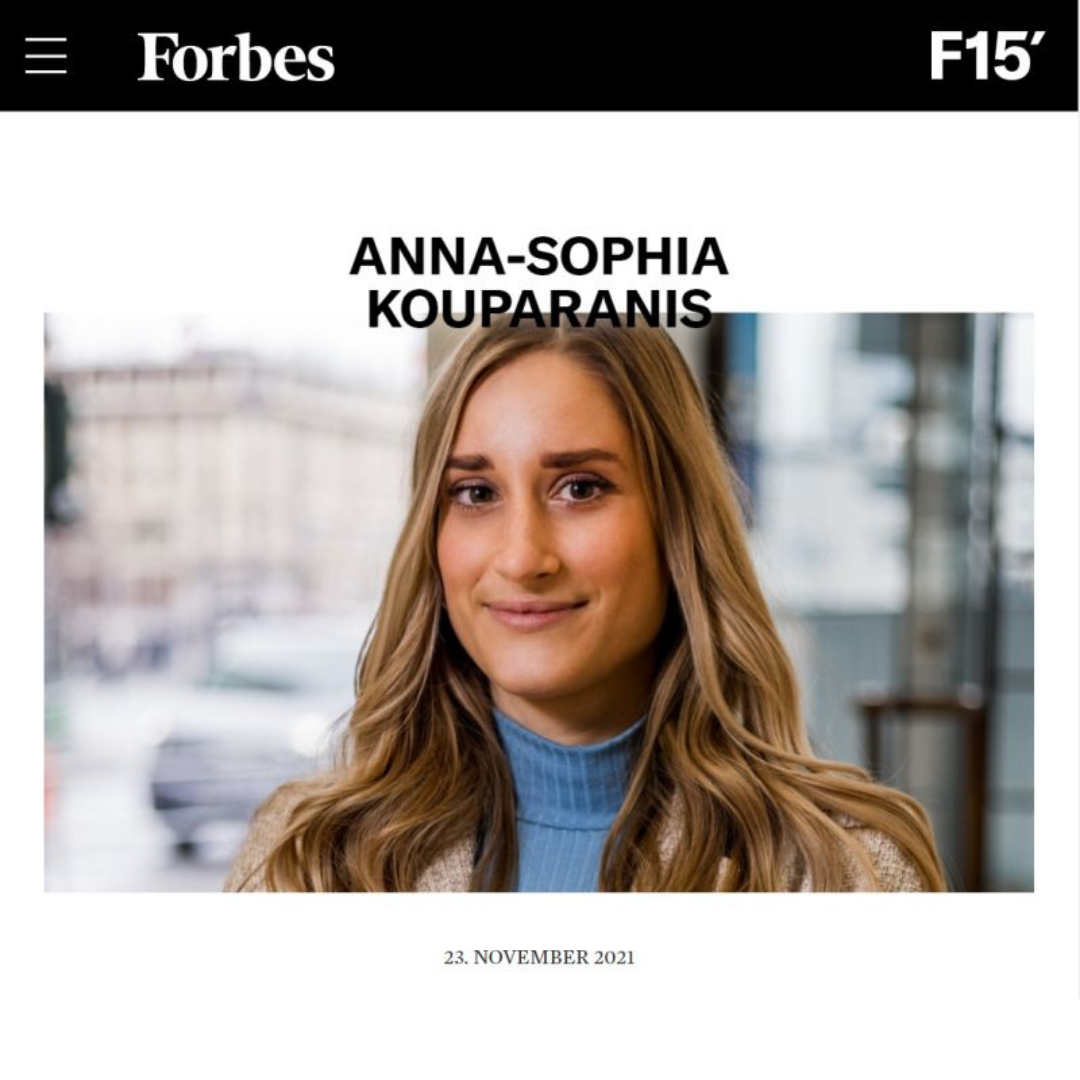Image resolution: width=1080 pixels, height=1080 pixels.
Task: Click the top line of the hamburger icon
Action: pos(46,40)
